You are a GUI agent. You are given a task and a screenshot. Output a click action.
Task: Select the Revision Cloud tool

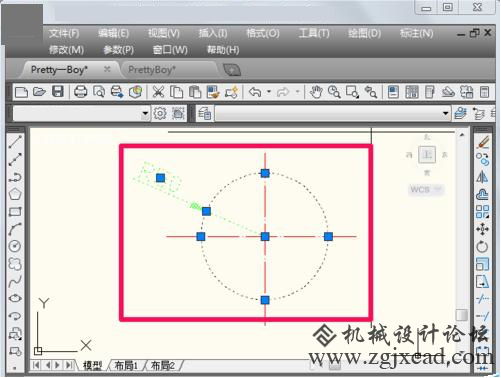(15, 264)
